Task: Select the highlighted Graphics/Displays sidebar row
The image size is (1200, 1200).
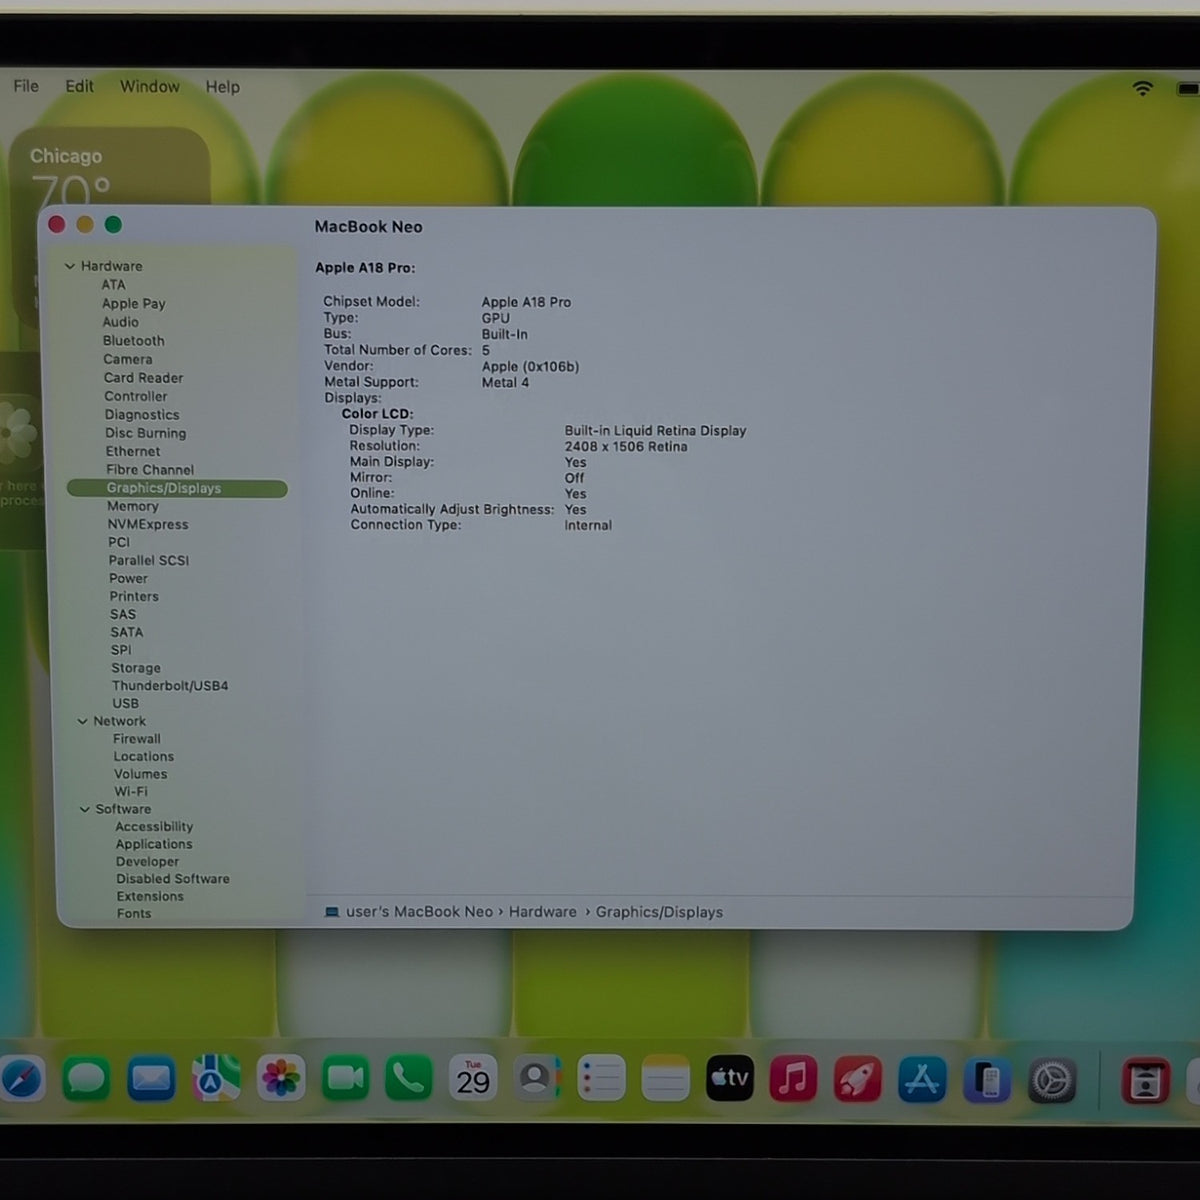Action: pos(177,488)
